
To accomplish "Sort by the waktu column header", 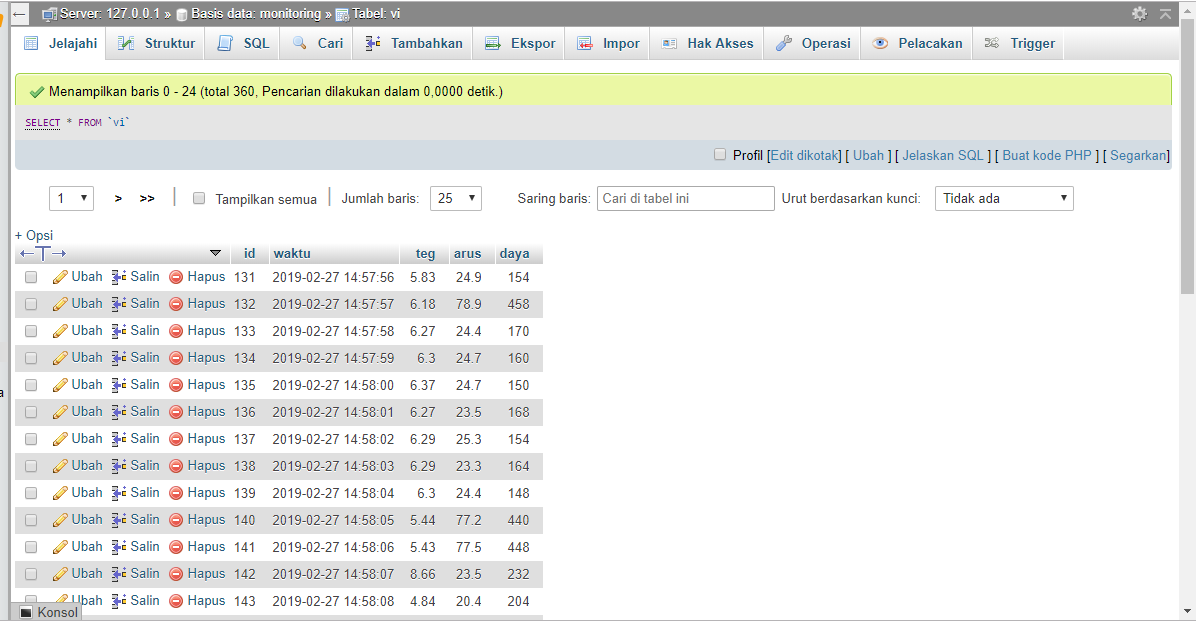I will pos(292,253).
